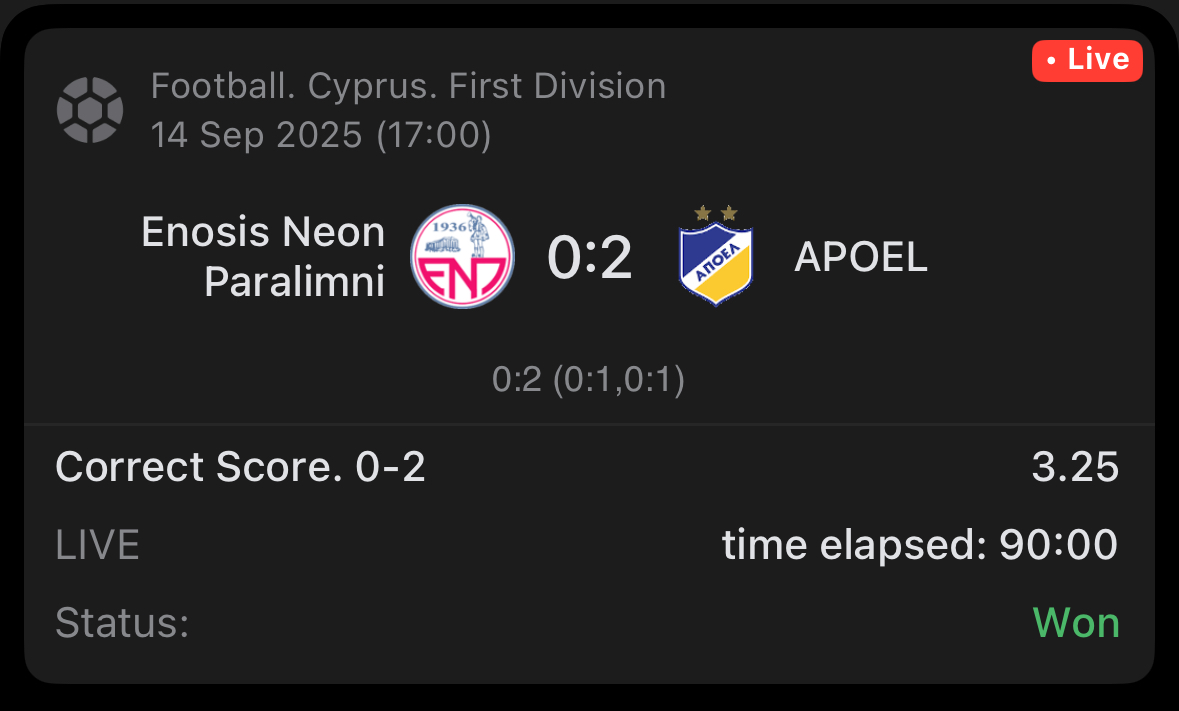Image resolution: width=1179 pixels, height=711 pixels.
Task: Click the empty area right of APOEL
Action: (x=1040, y=257)
